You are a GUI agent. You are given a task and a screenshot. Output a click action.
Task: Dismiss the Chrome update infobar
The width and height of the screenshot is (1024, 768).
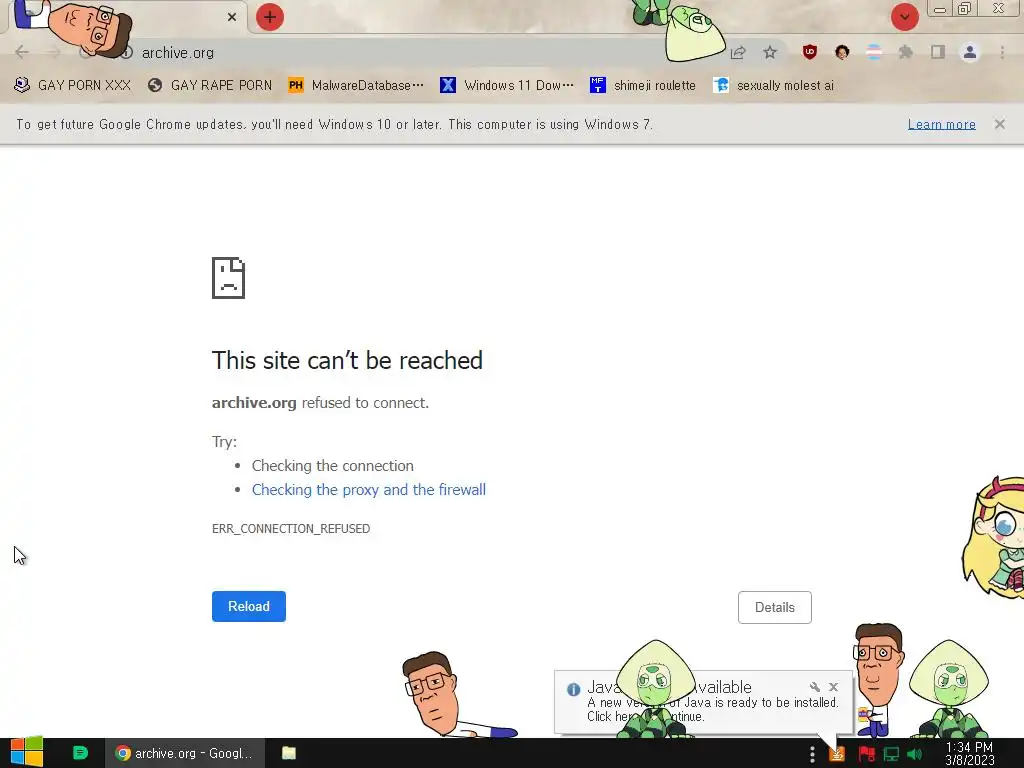(1000, 124)
